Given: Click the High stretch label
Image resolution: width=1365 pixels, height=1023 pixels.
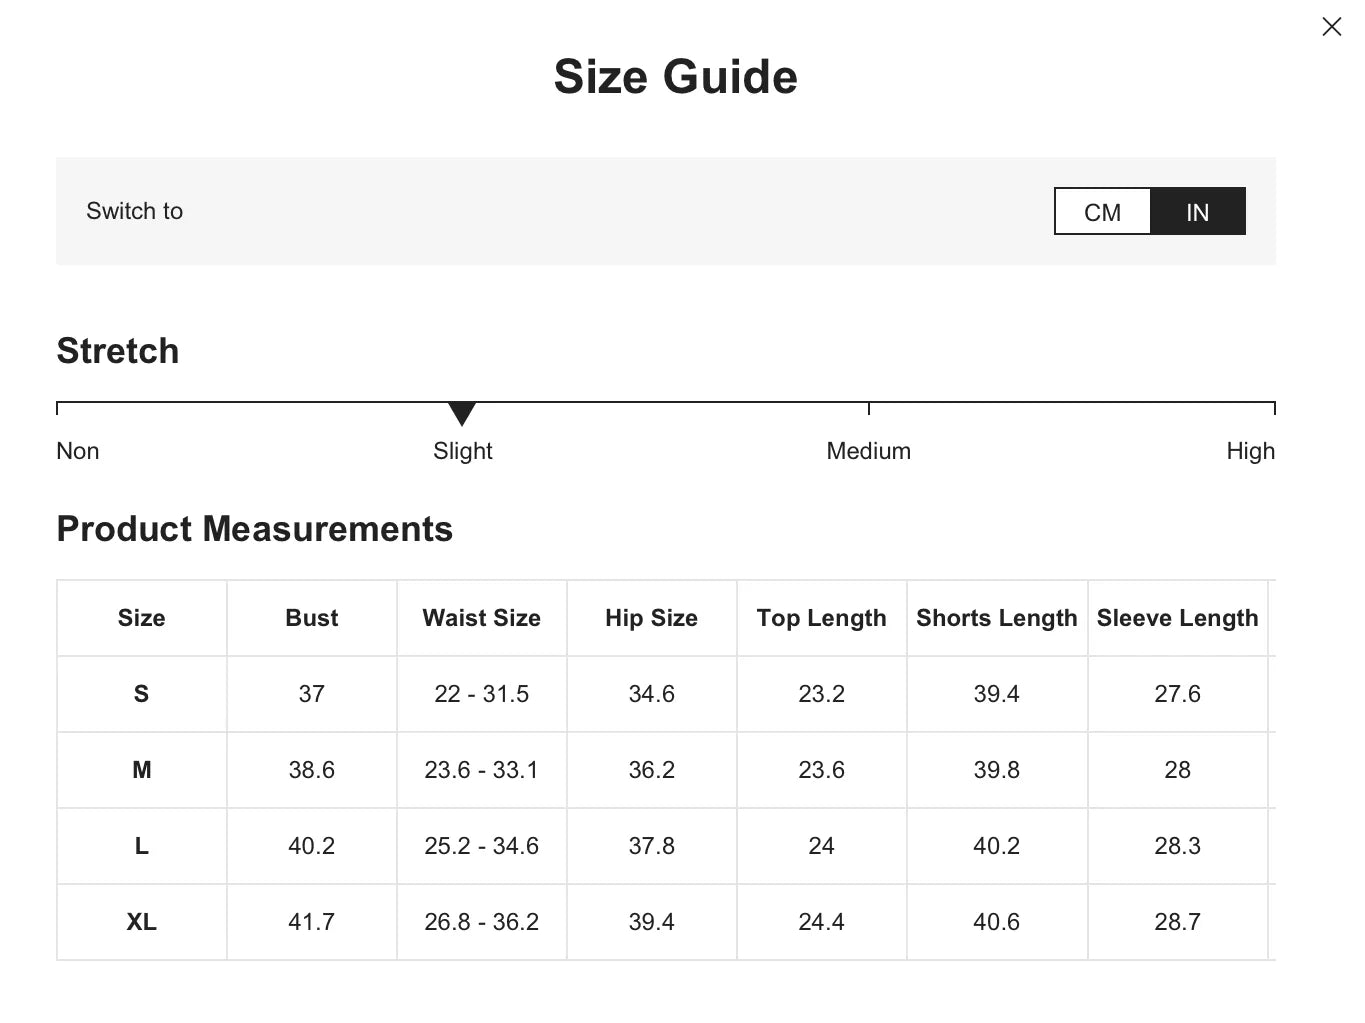Looking at the screenshot, I should [x=1250, y=451].
